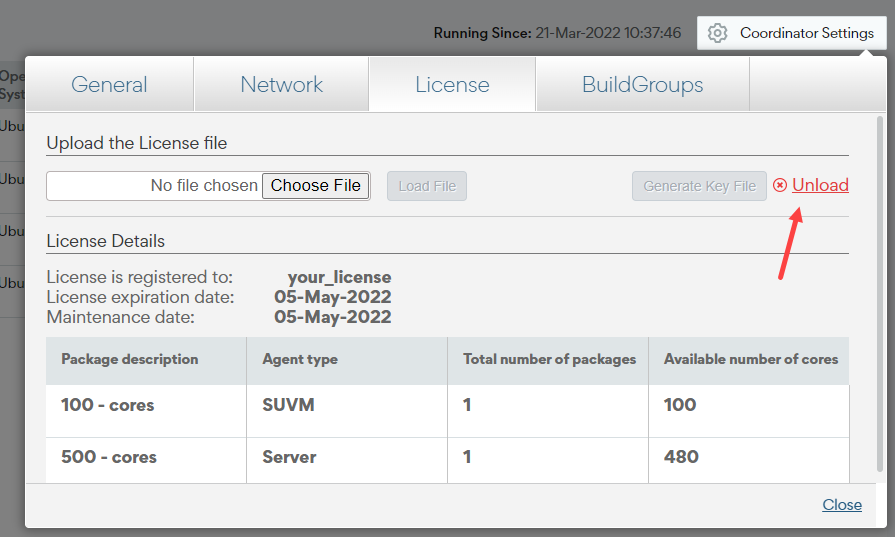Click the Agent type column header
Image resolution: width=895 pixels, height=537 pixels.
tap(300, 359)
